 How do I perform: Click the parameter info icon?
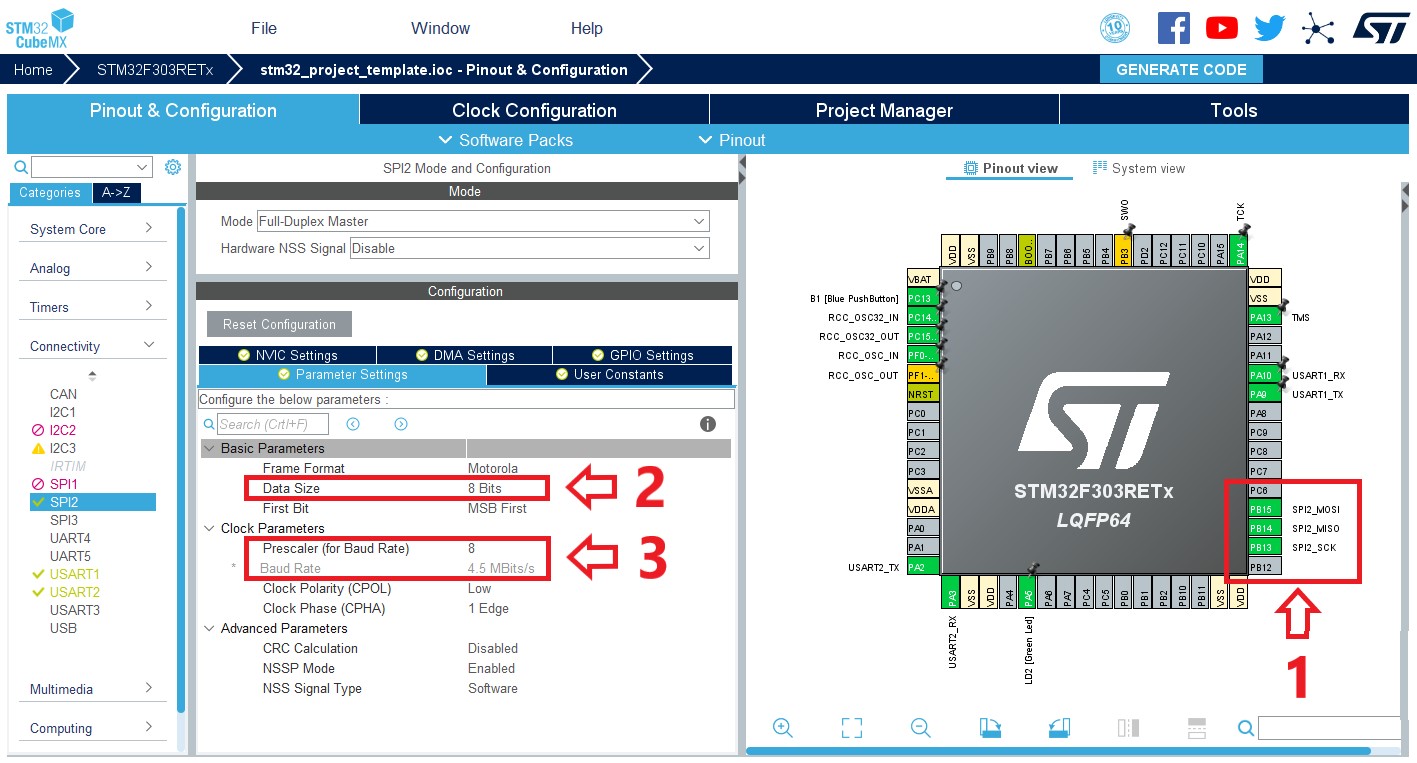pyautogui.click(x=708, y=424)
